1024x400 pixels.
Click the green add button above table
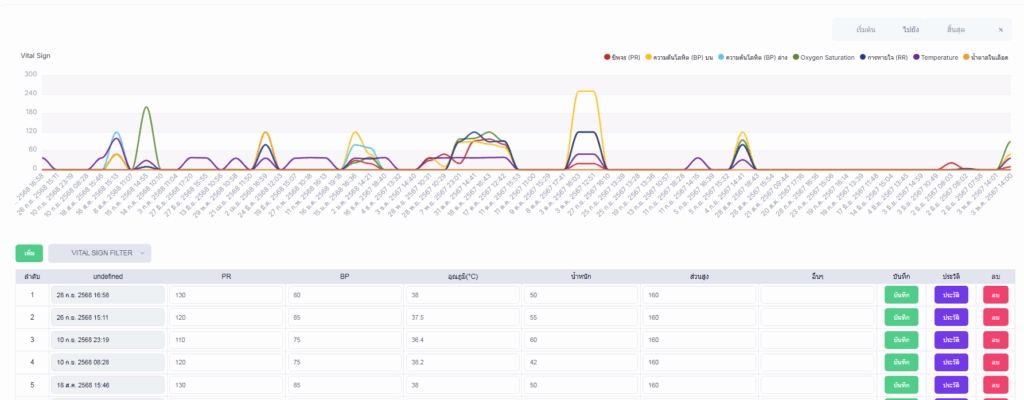pos(29,253)
